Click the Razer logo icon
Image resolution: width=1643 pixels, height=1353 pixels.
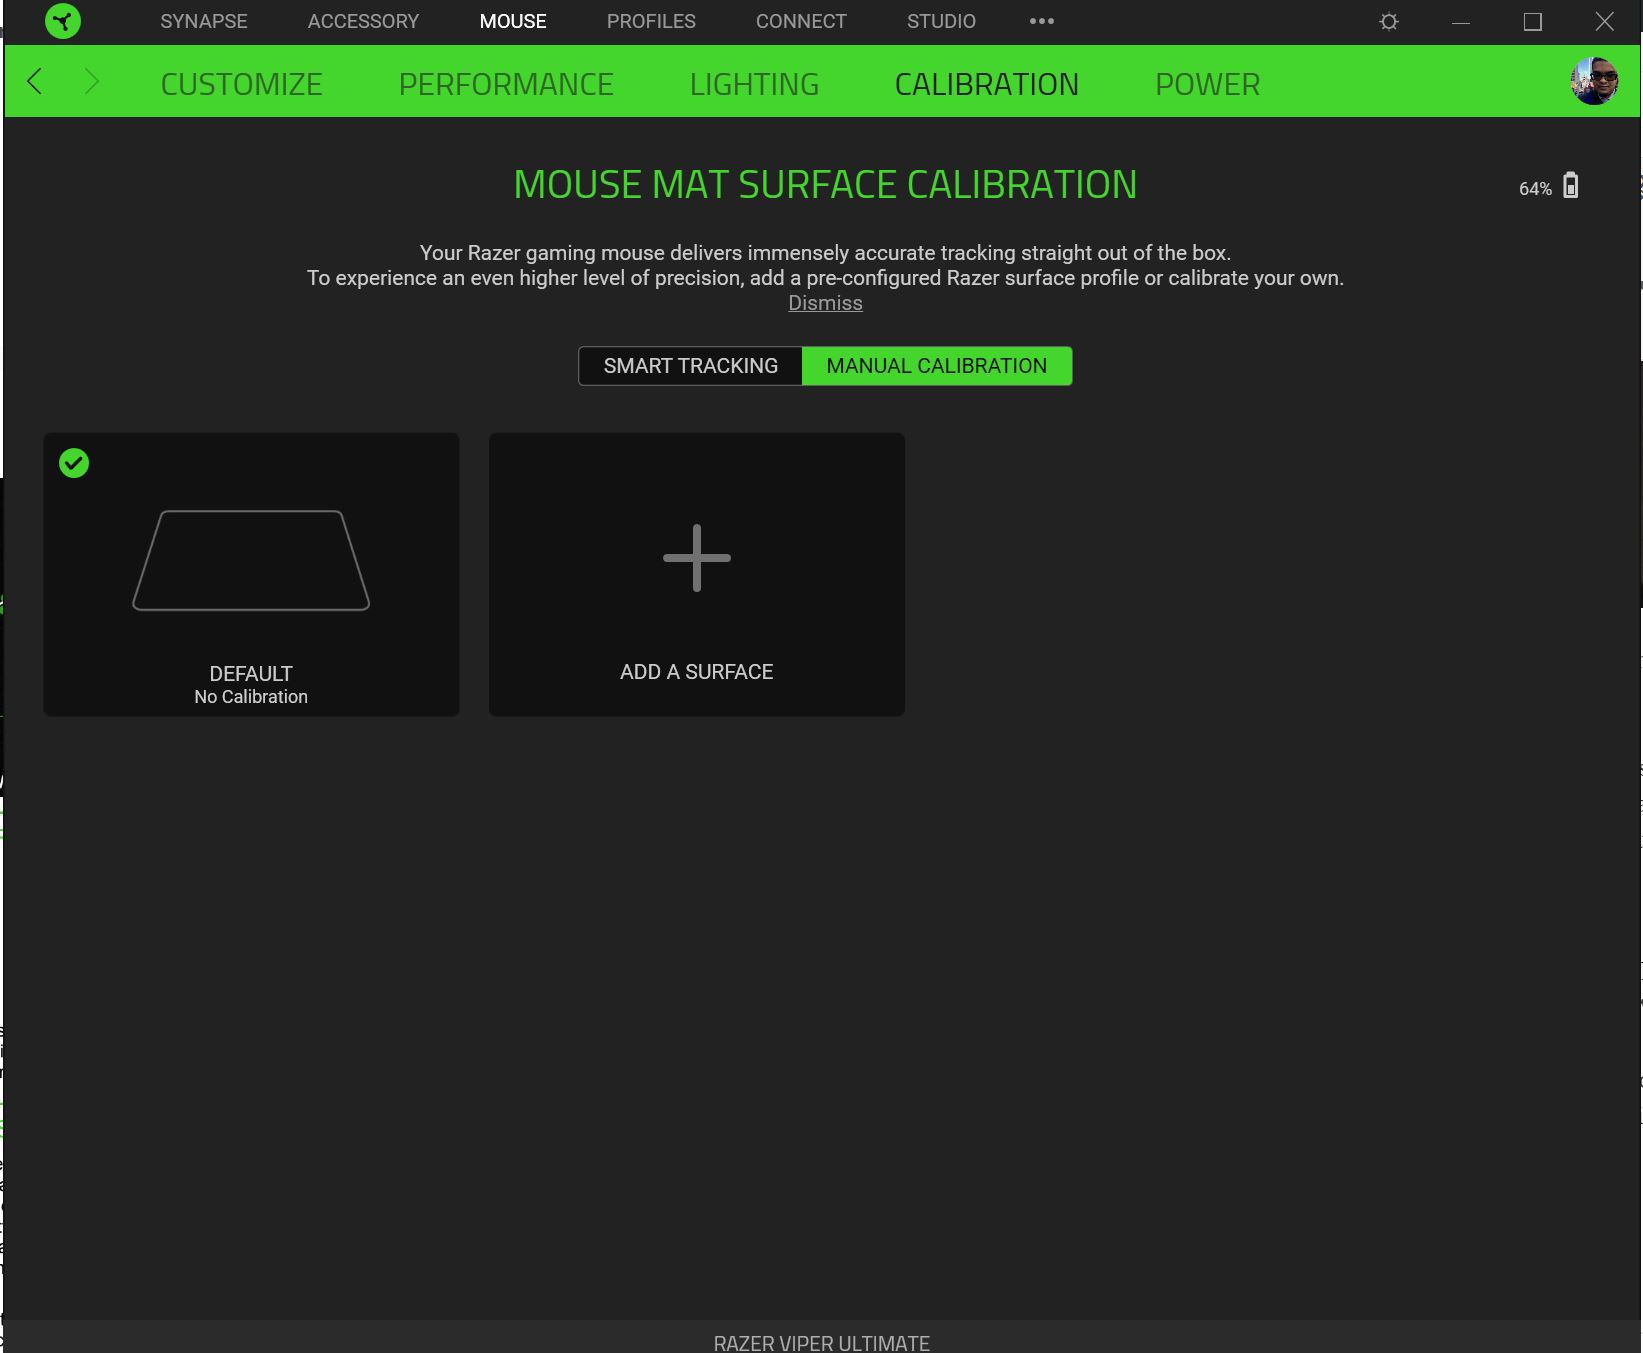[x=63, y=21]
